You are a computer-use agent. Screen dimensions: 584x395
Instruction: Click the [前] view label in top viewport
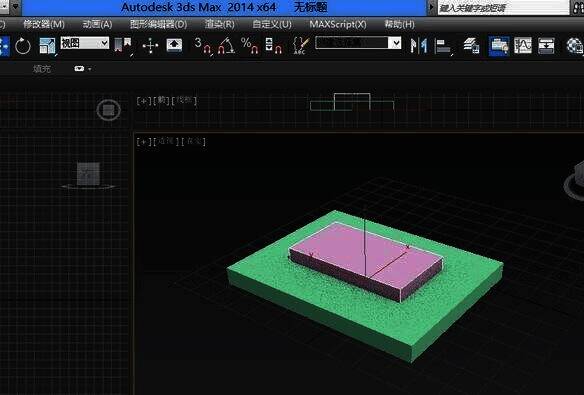point(161,100)
